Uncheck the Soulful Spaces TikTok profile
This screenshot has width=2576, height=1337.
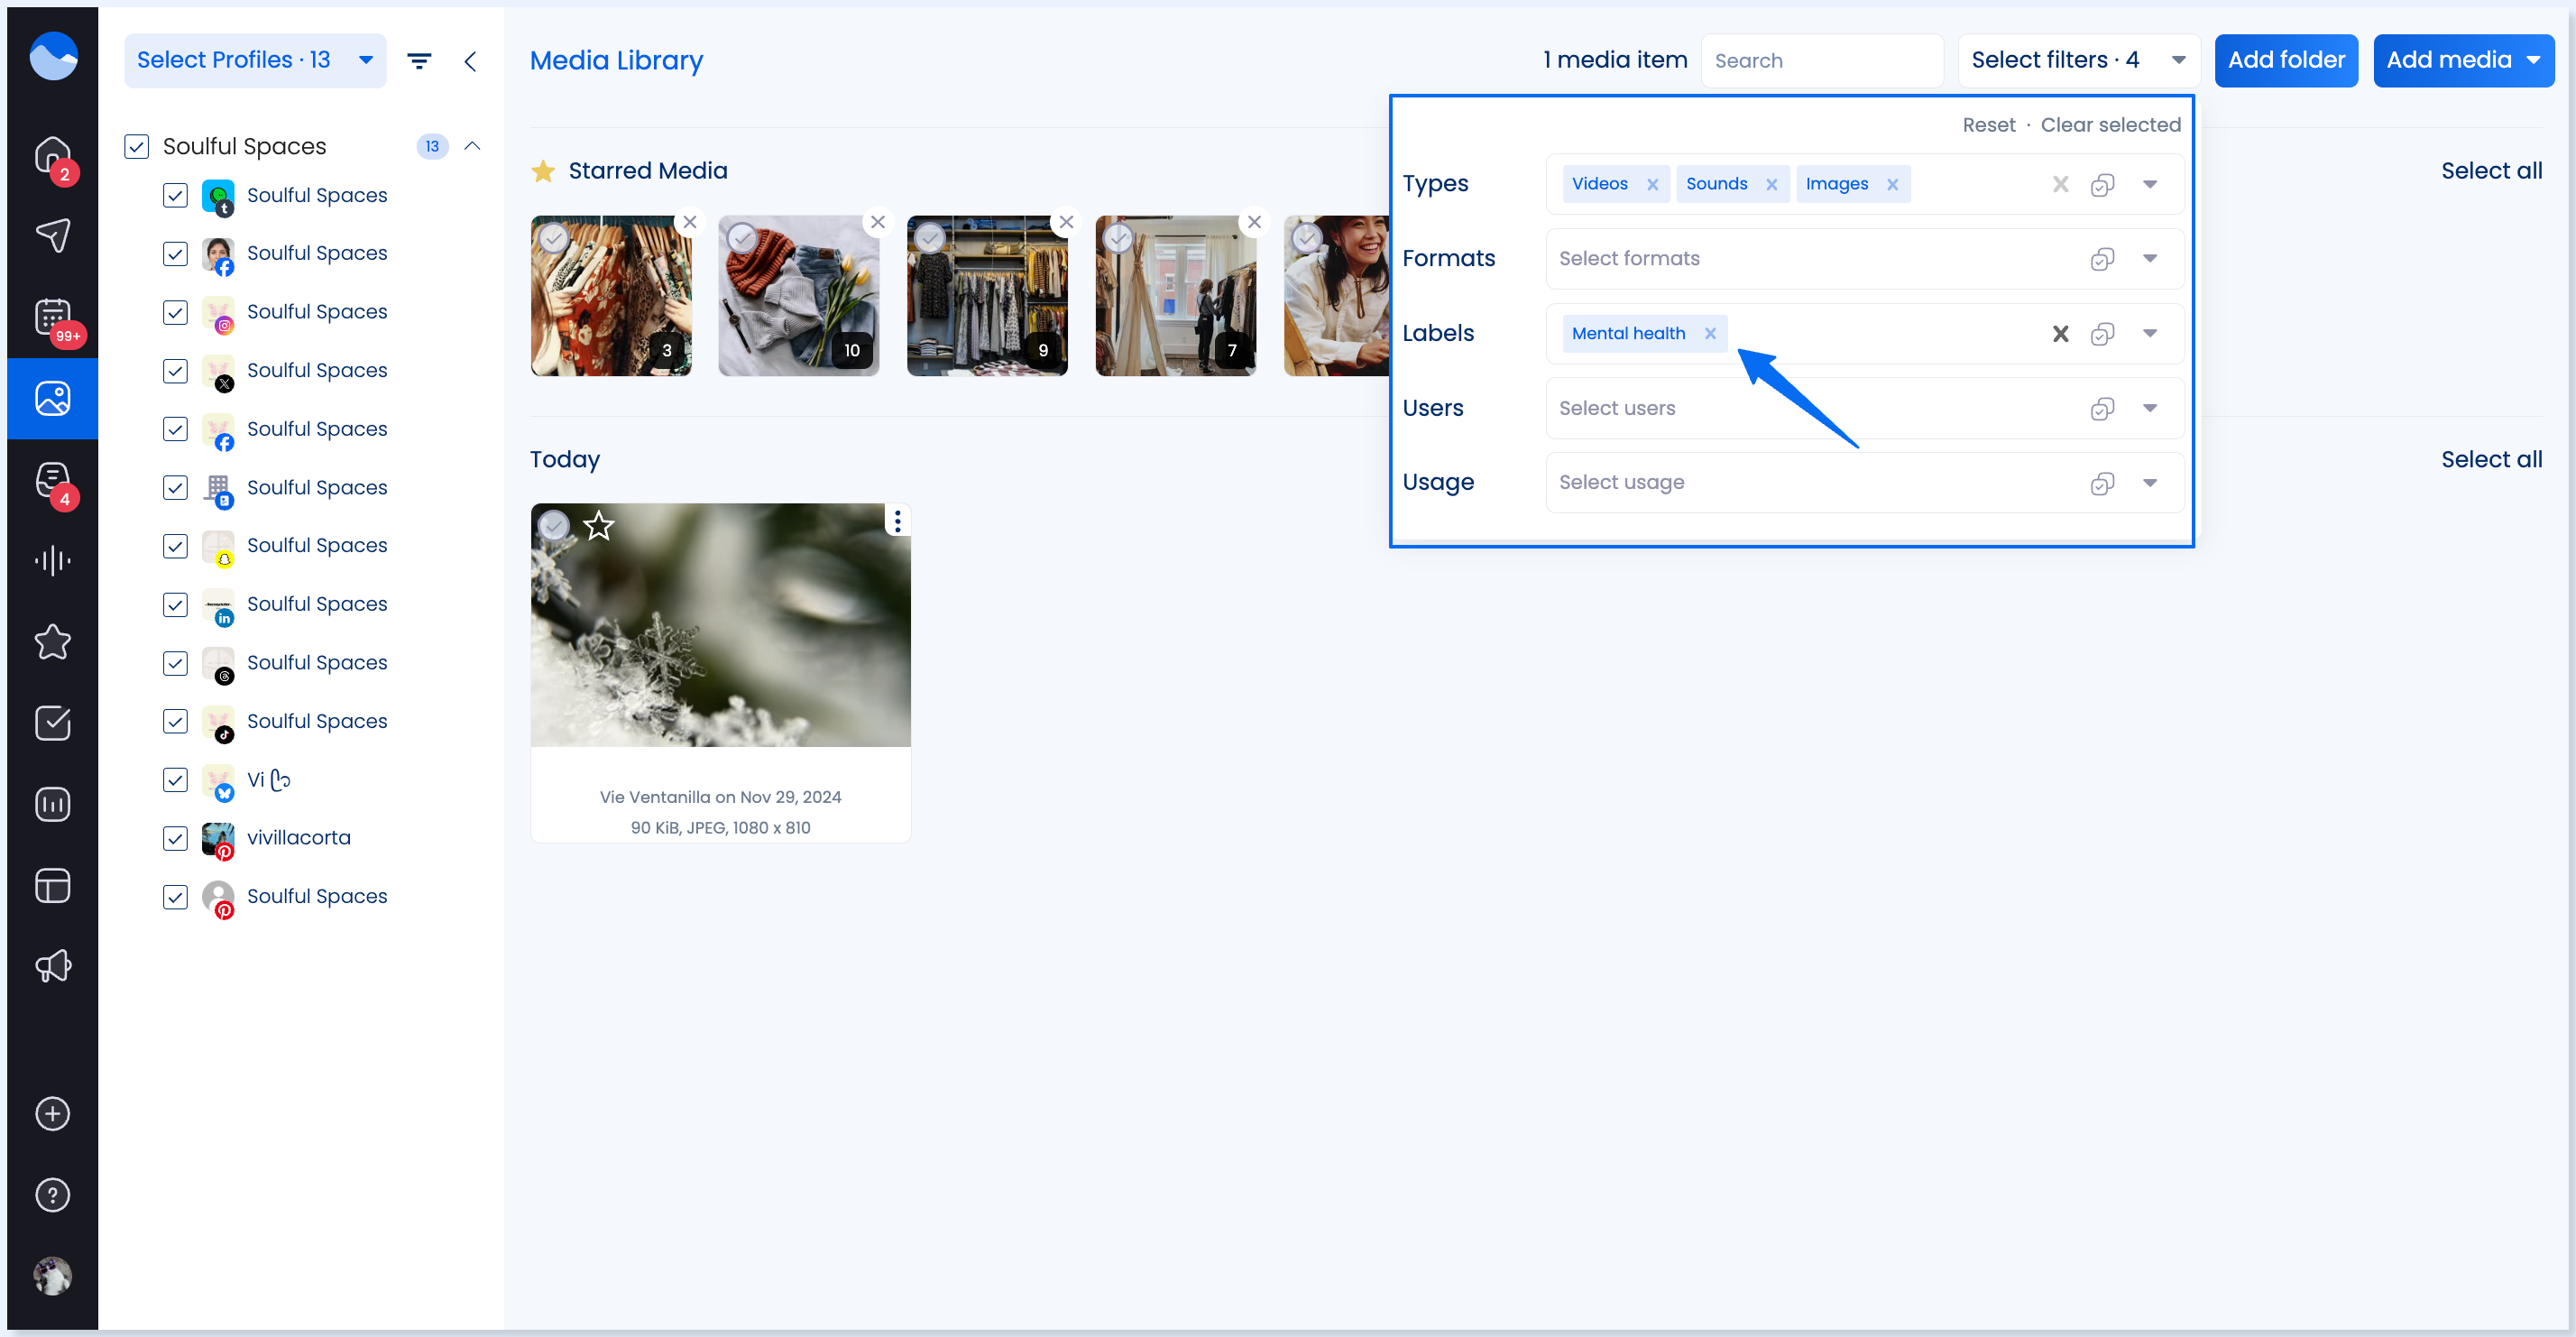coord(175,722)
